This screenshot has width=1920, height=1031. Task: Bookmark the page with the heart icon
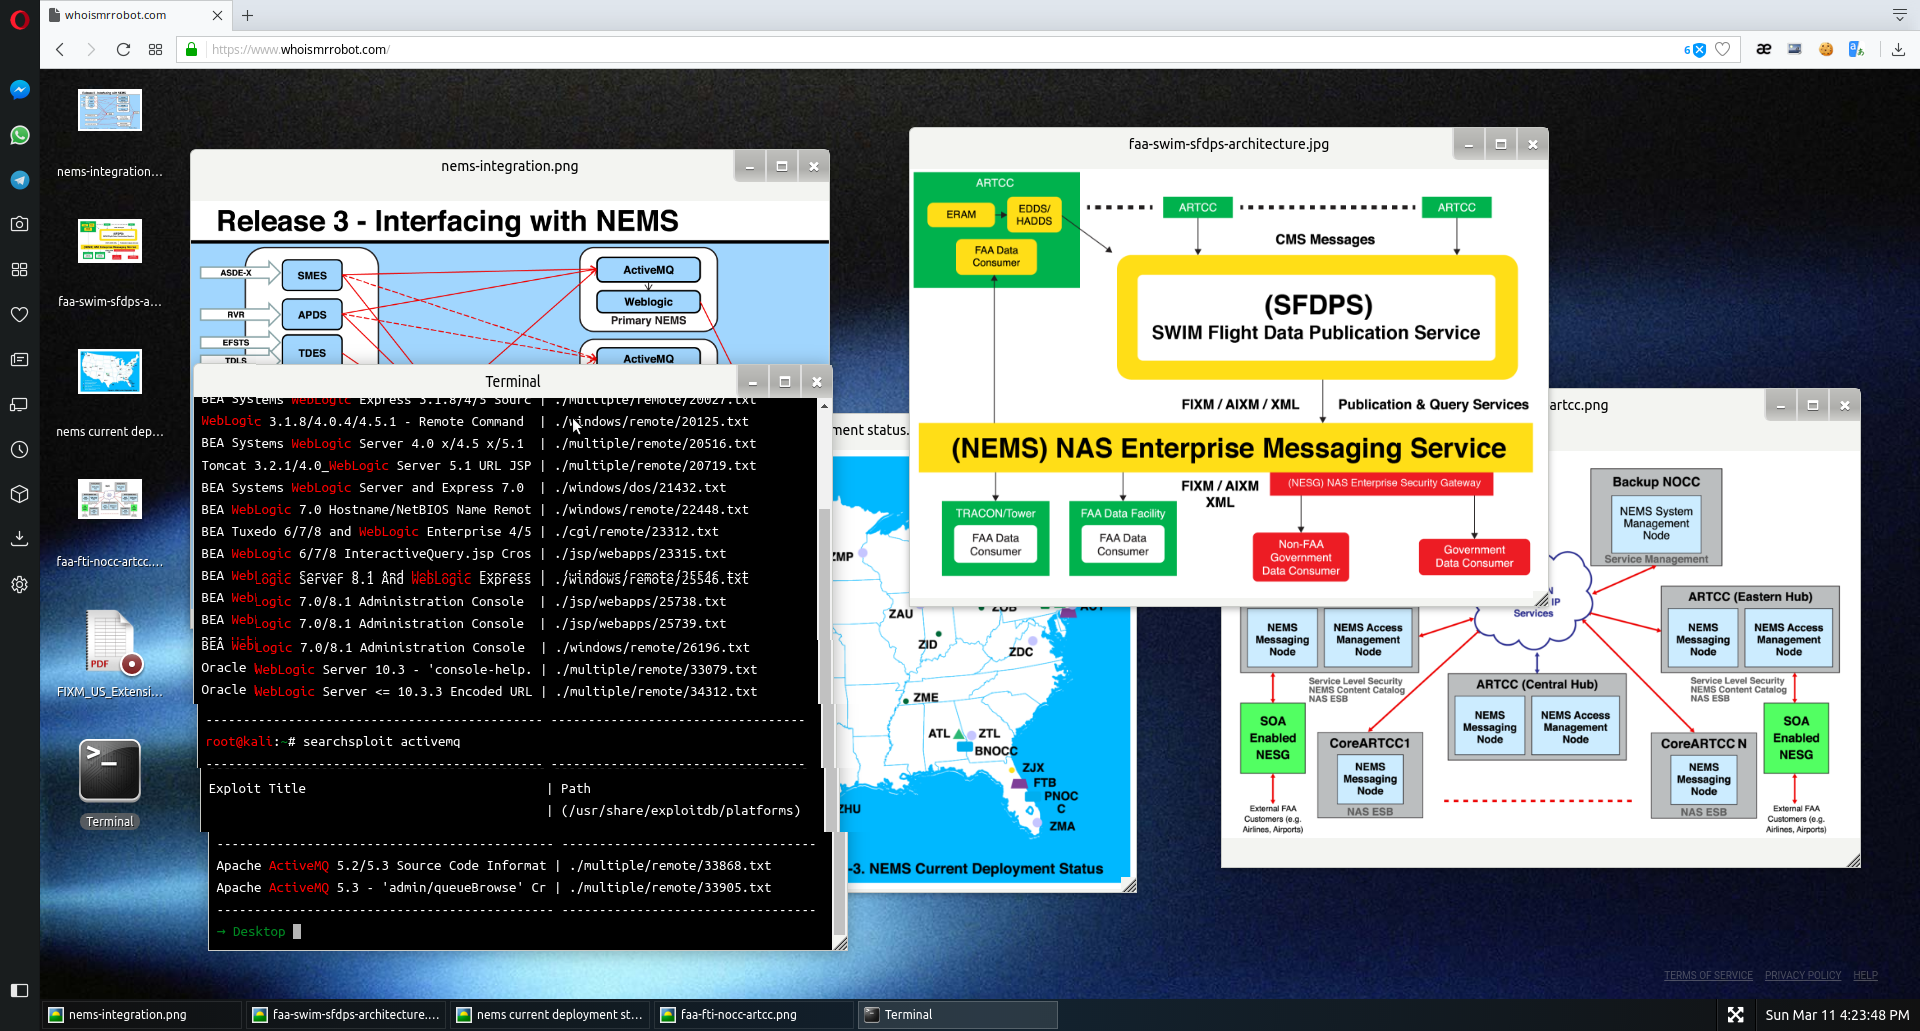1722,49
